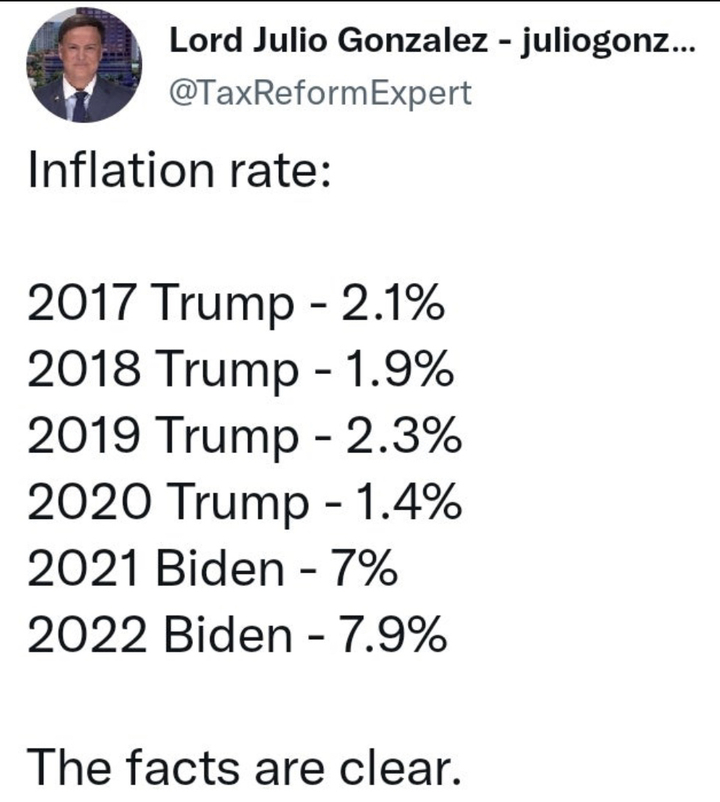Open the @TaxReformExpert handle

318,93
